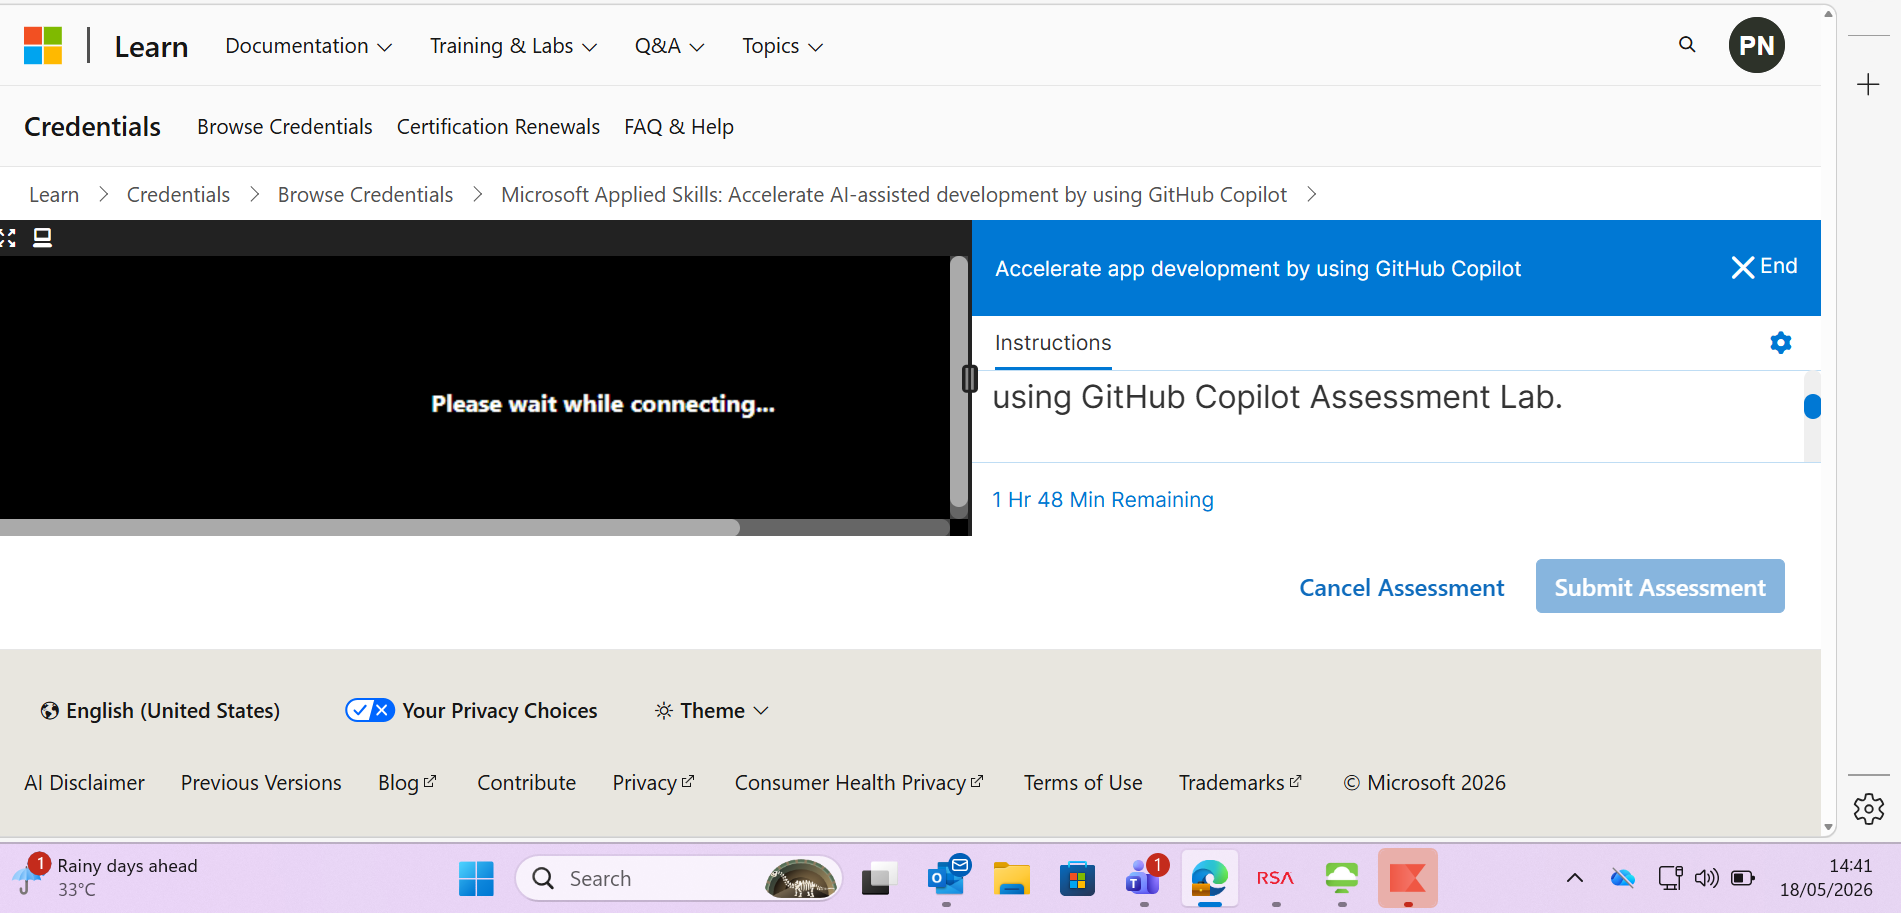Add a sidebar app with plus icon
The width and height of the screenshot is (1901, 913).
1868,85
